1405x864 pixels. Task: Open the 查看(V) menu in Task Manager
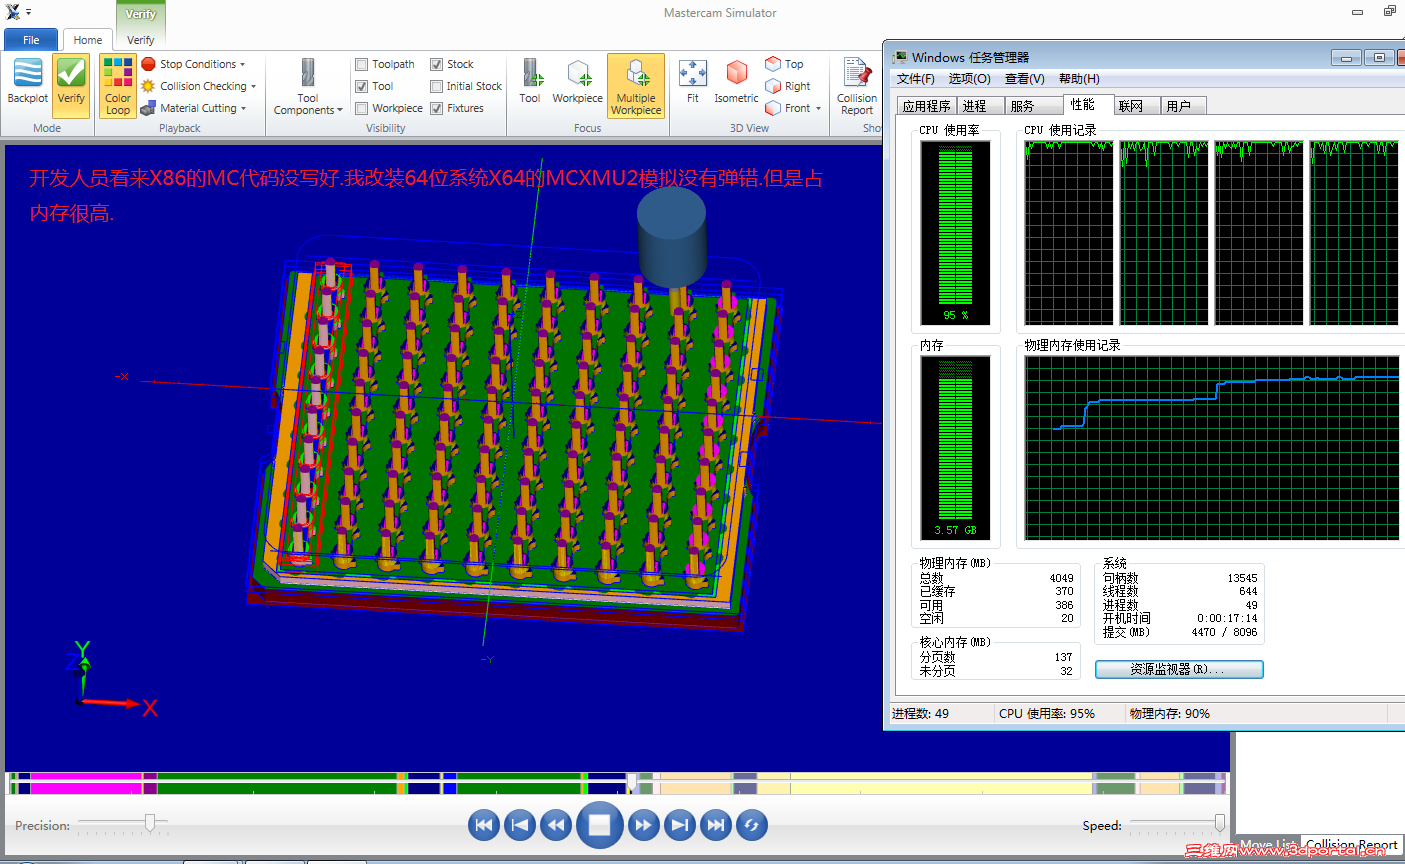[1025, 79]
